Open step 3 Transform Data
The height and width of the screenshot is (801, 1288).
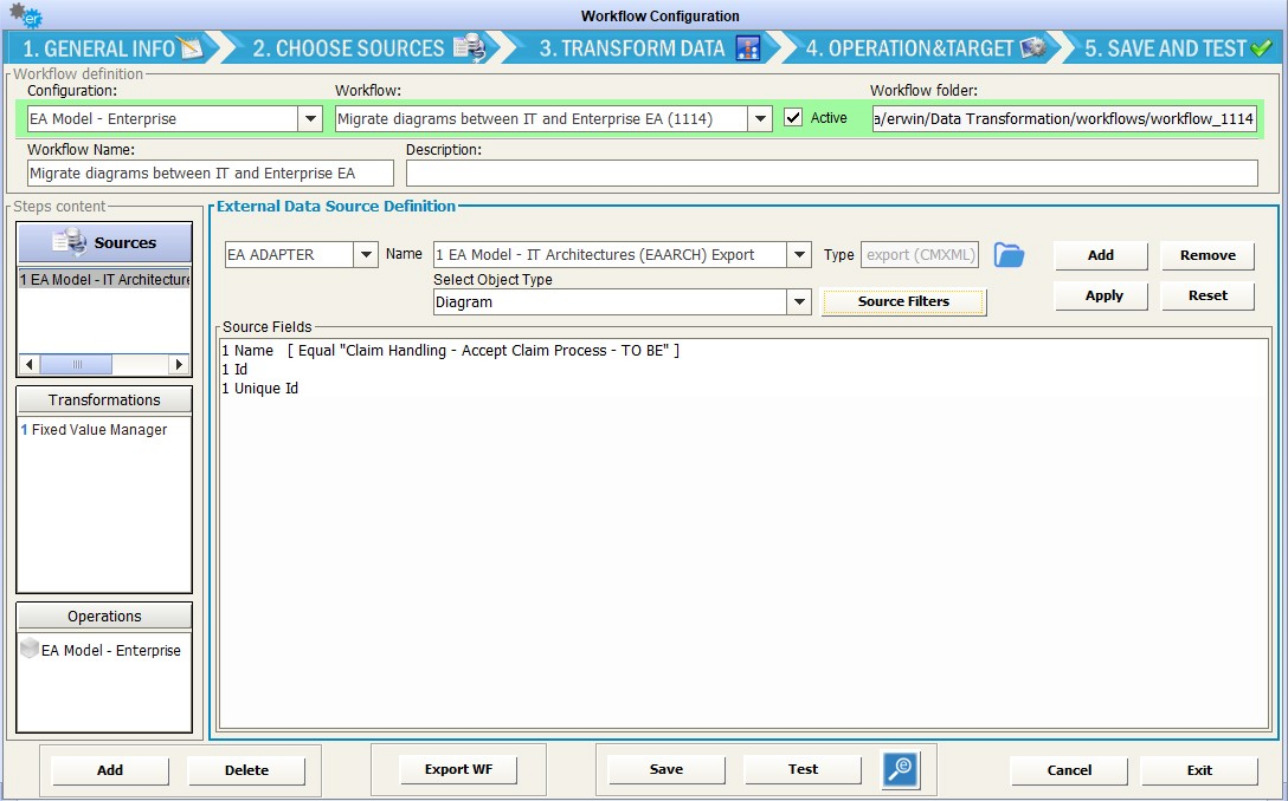[x=649, y=48]
